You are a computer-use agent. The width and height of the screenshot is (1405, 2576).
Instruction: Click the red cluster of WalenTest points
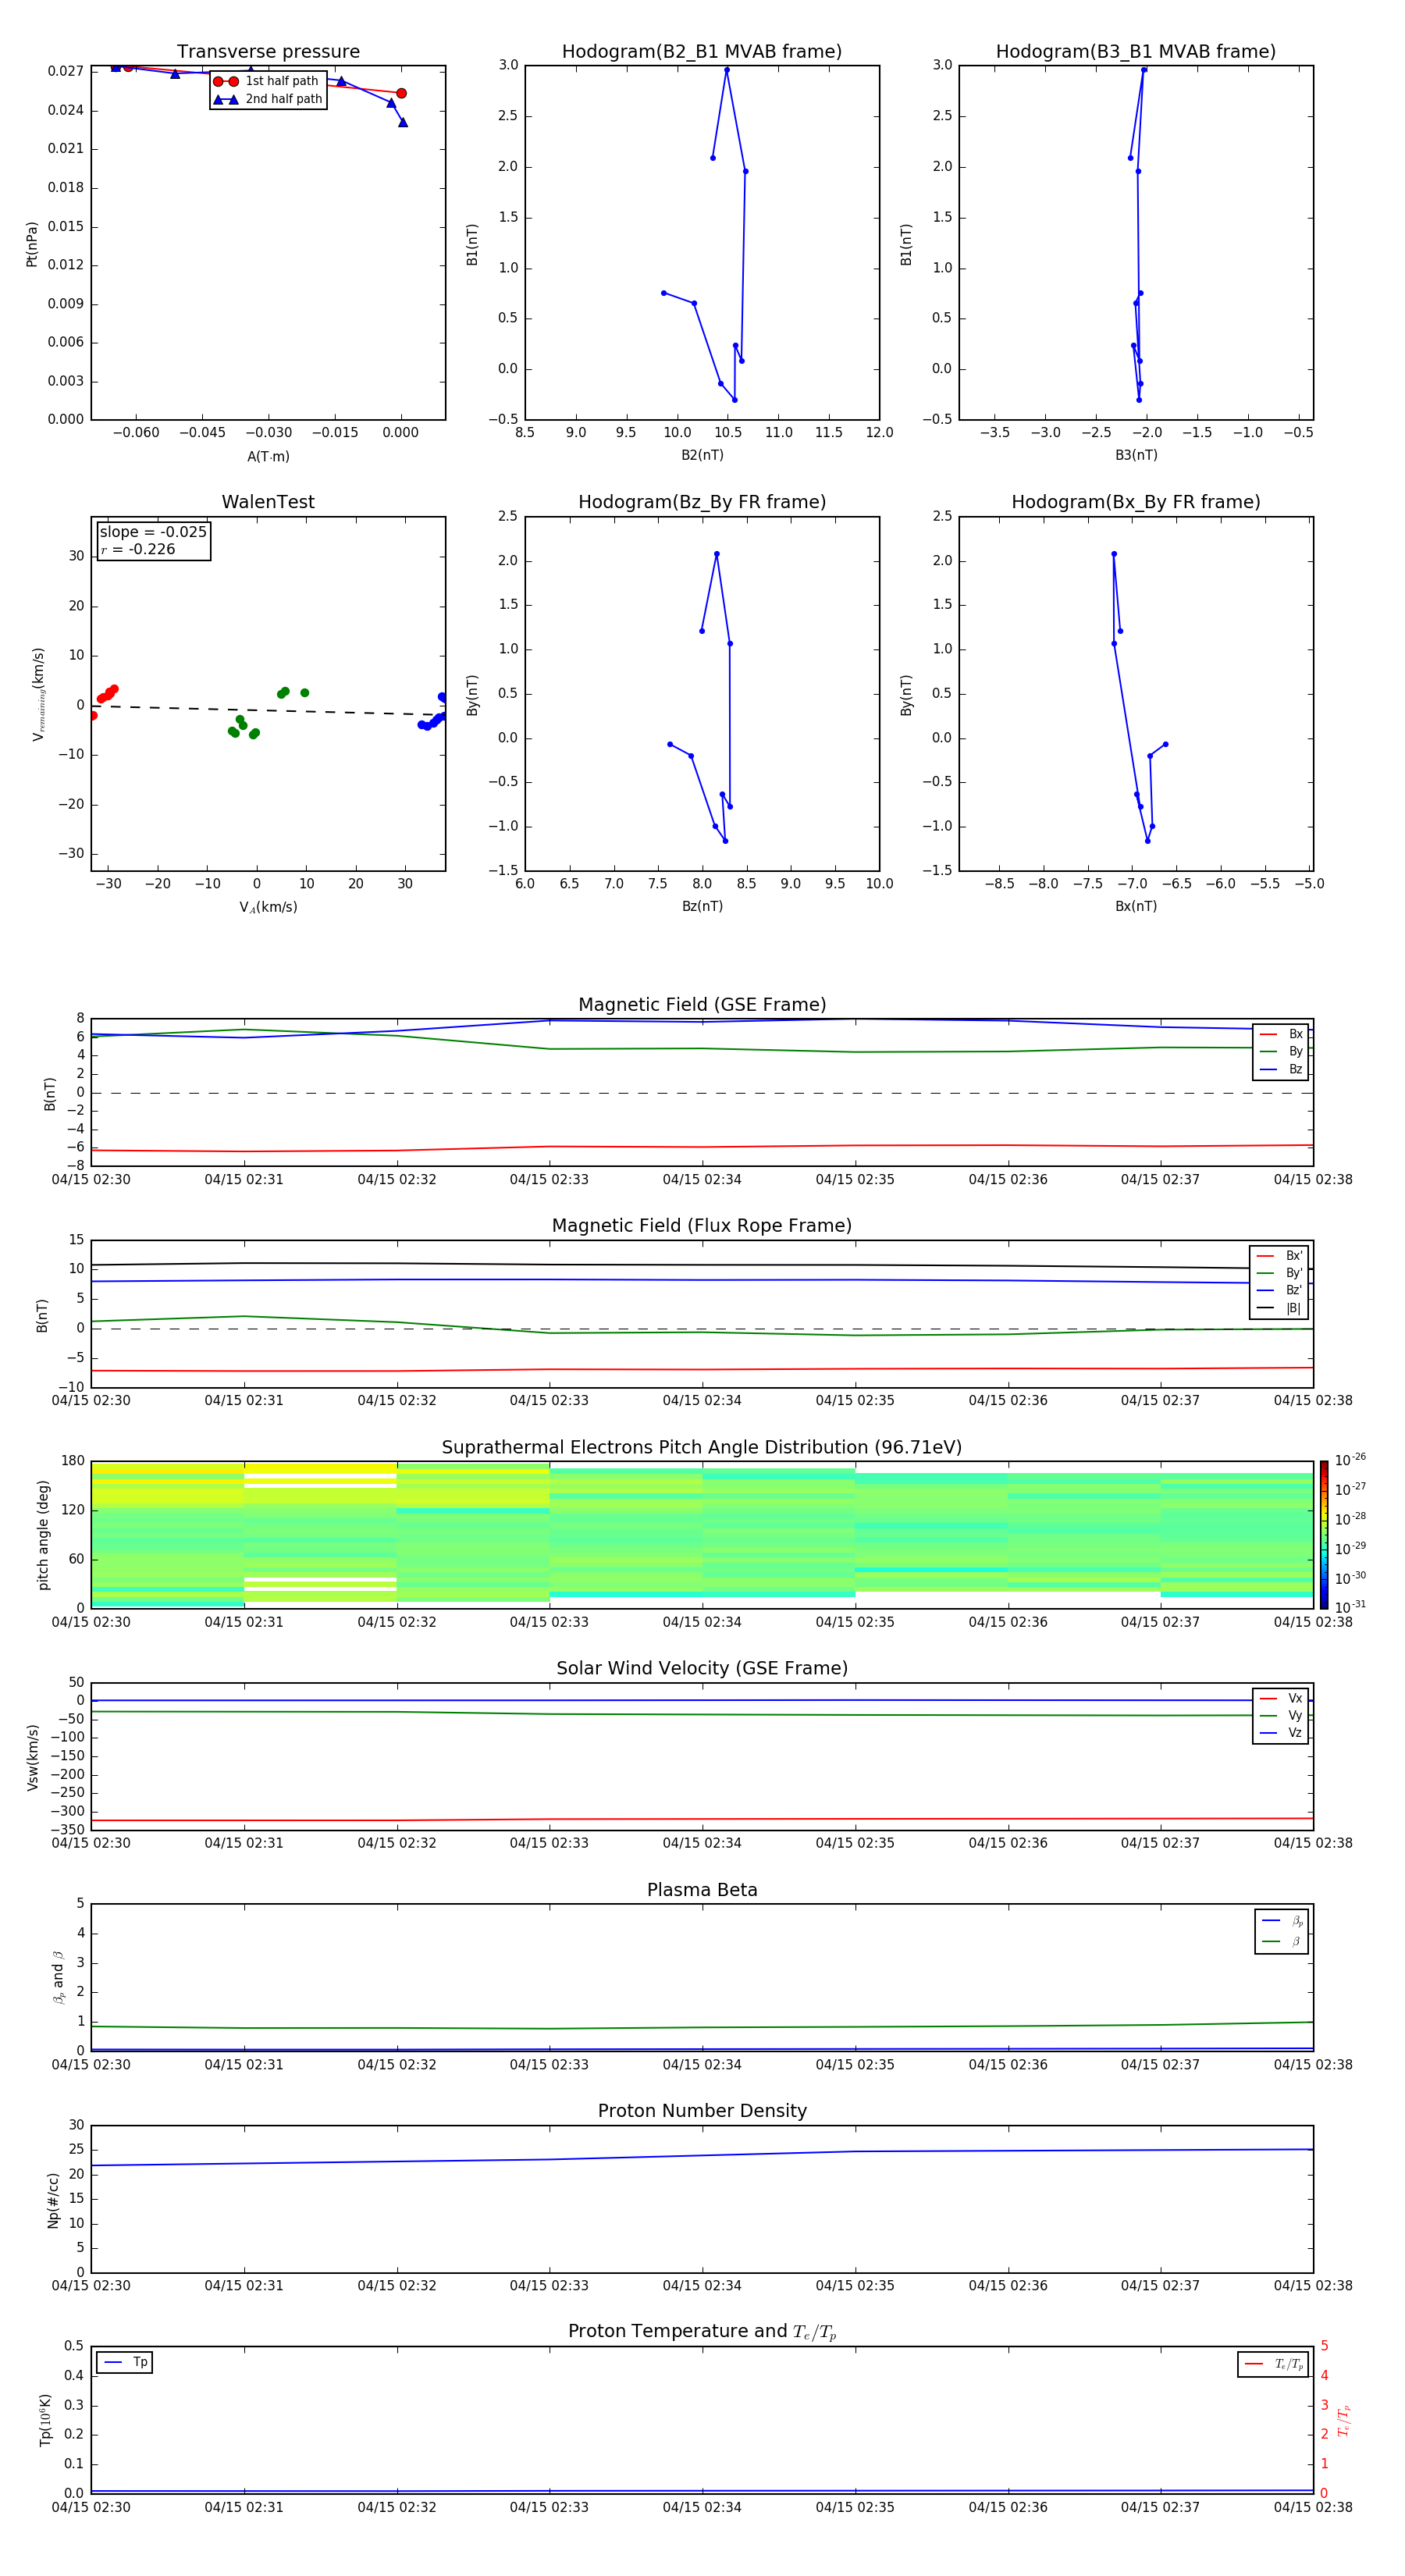[x=106, y=694]
